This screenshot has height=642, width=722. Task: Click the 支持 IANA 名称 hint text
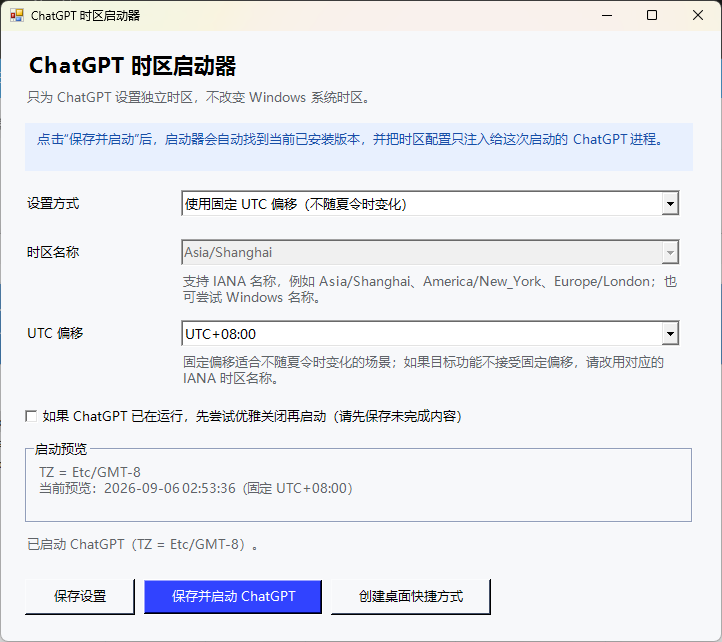[430, 289]
